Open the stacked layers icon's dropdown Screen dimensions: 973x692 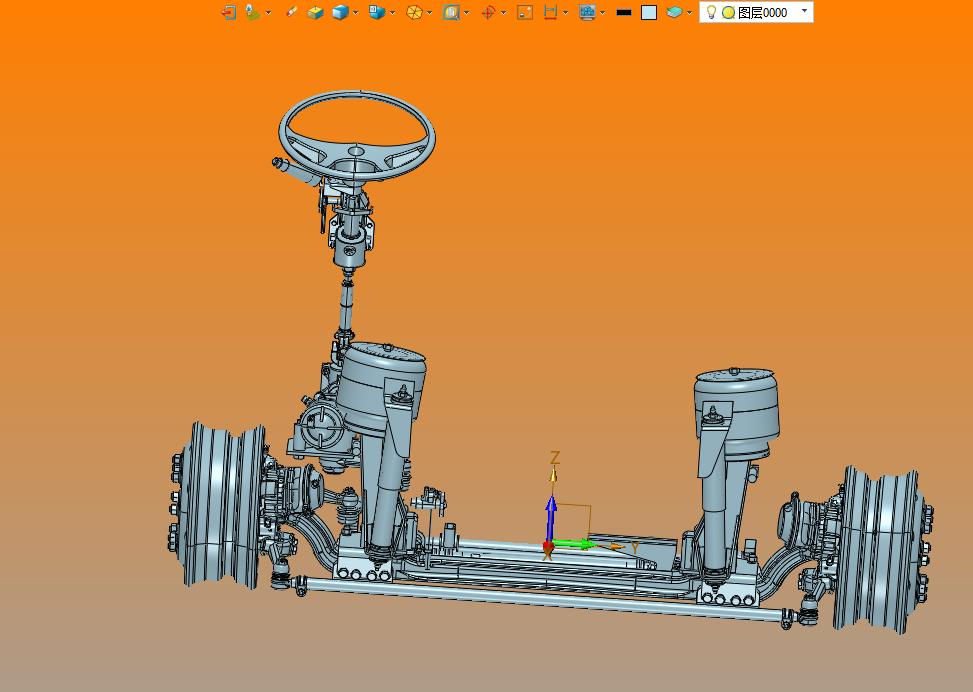[689, 12]
